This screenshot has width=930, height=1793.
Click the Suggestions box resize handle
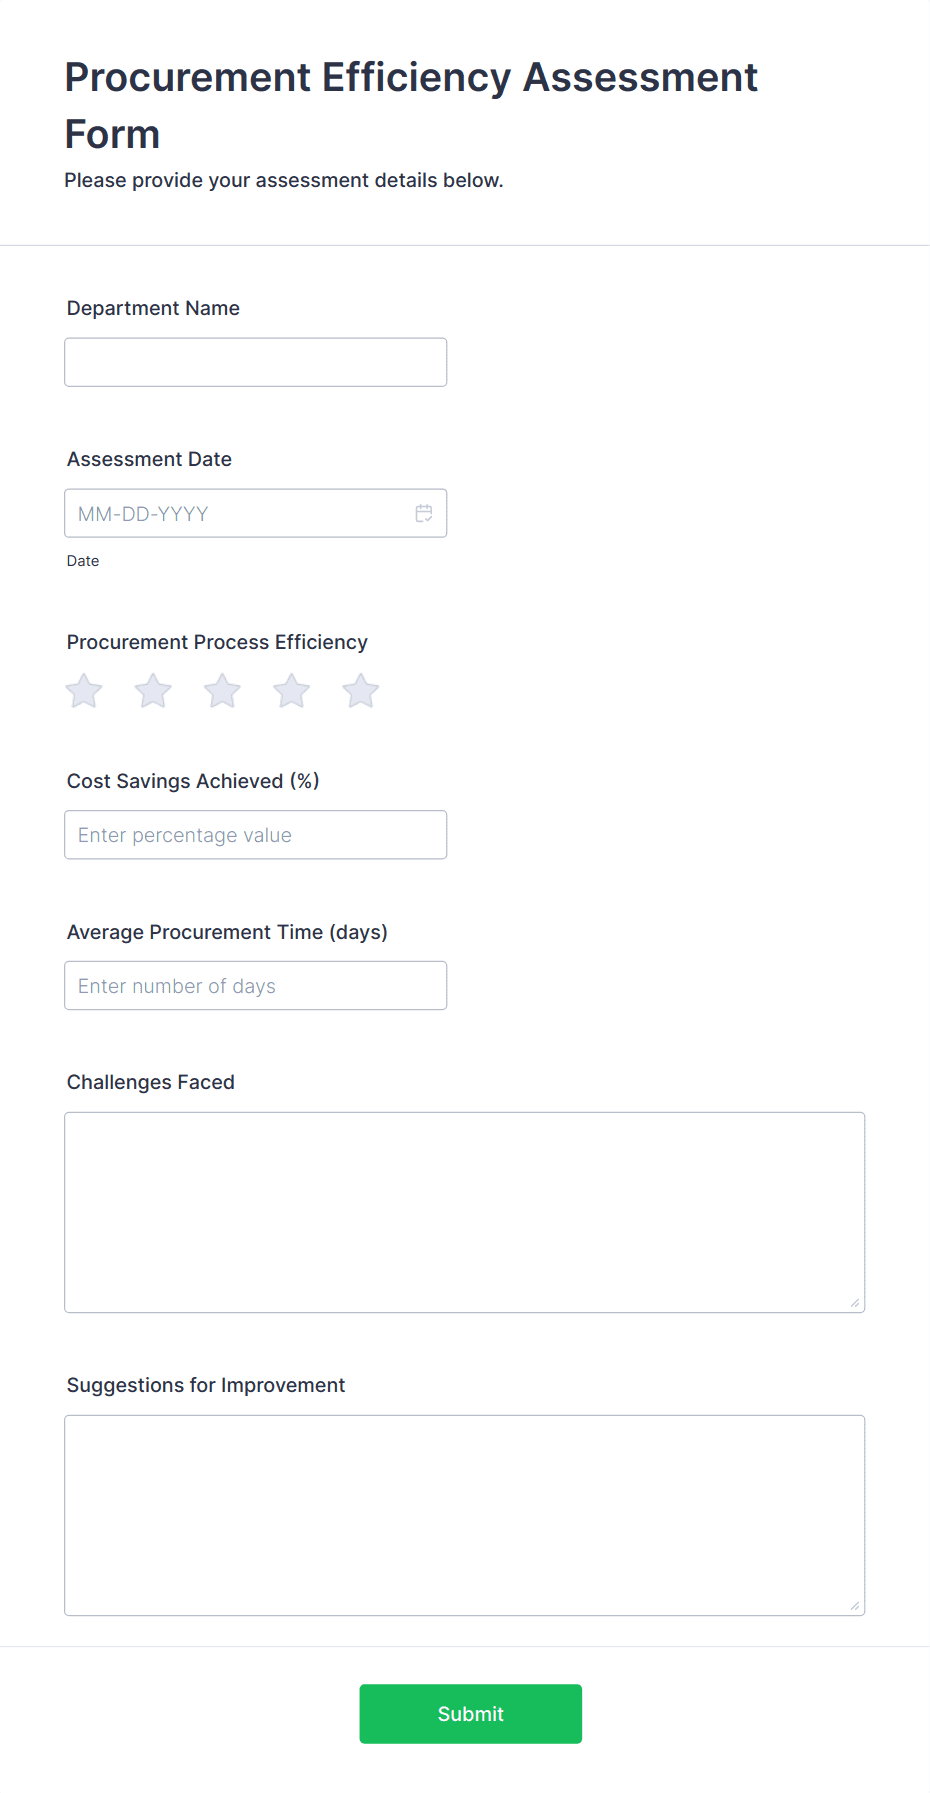tap(855, 1605)
